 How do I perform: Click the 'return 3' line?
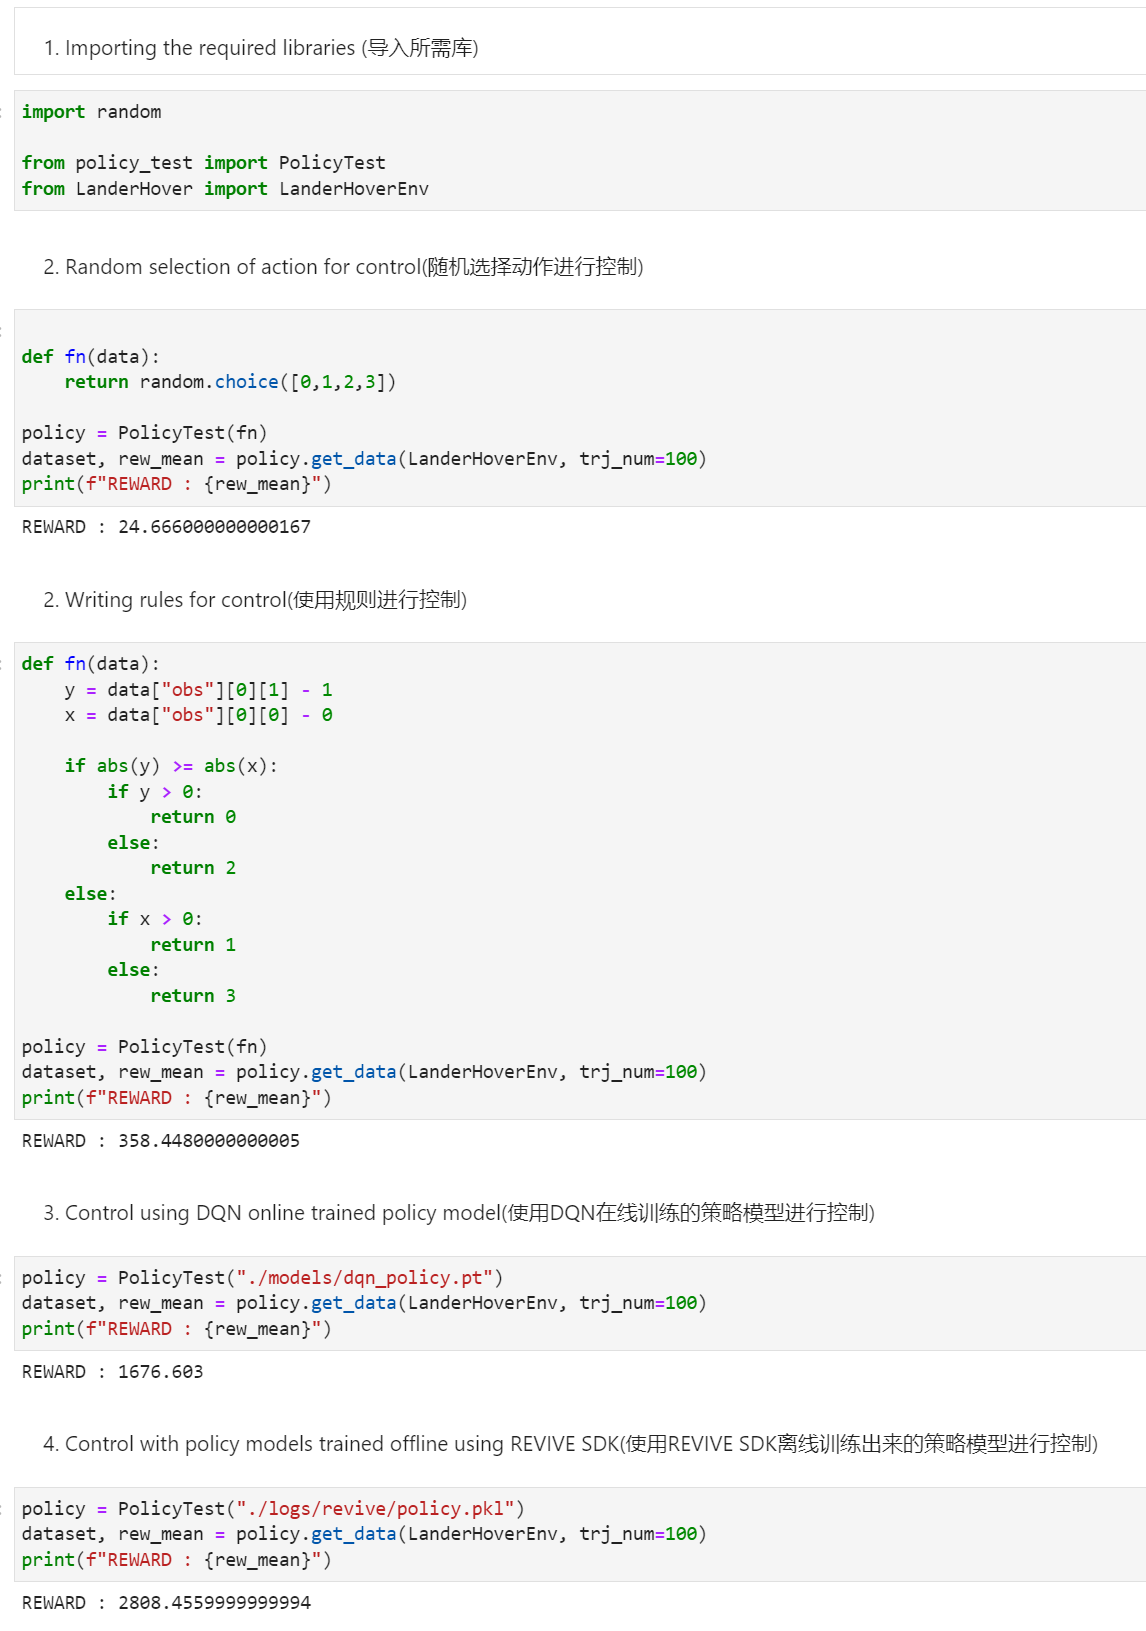click(x=193, y=996)
